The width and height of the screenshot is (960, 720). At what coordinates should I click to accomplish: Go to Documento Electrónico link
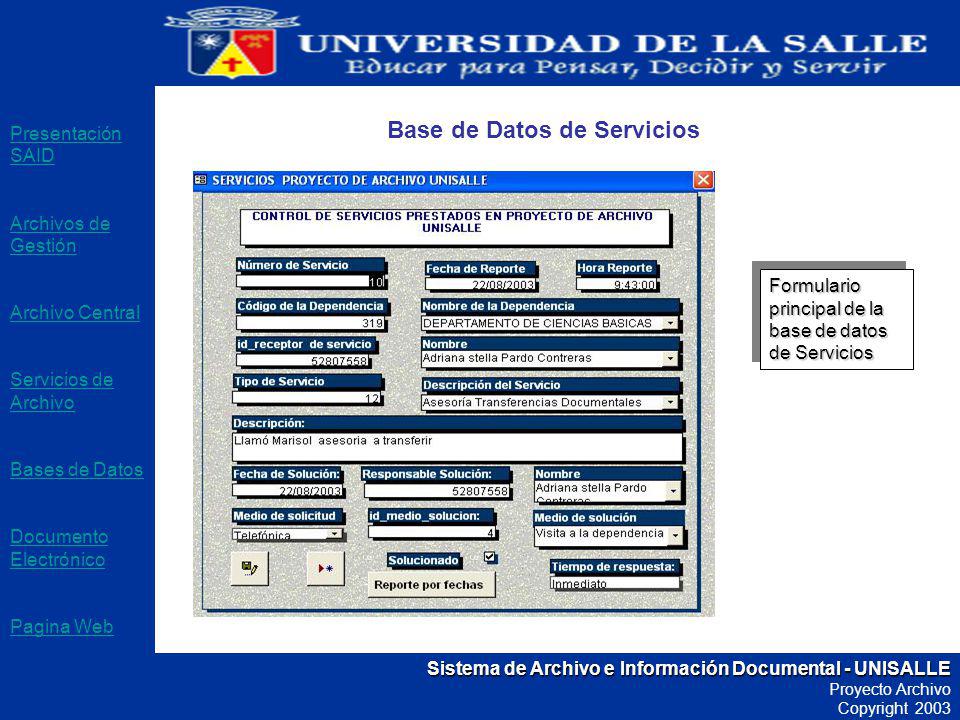(x=59, y=548)
